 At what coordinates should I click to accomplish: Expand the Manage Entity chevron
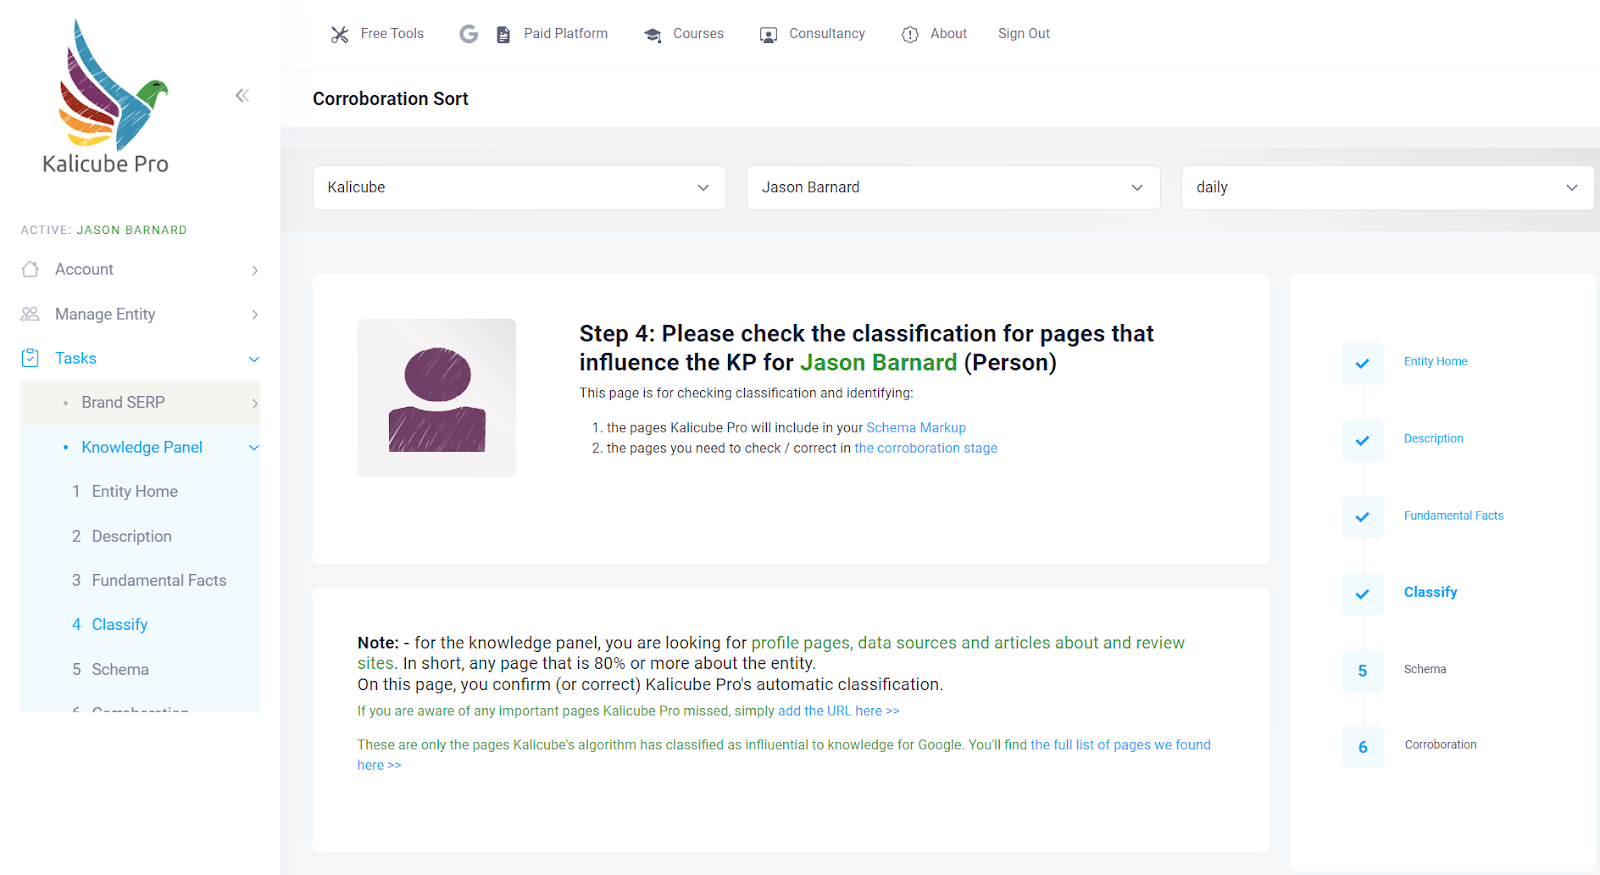click(255, 315)
